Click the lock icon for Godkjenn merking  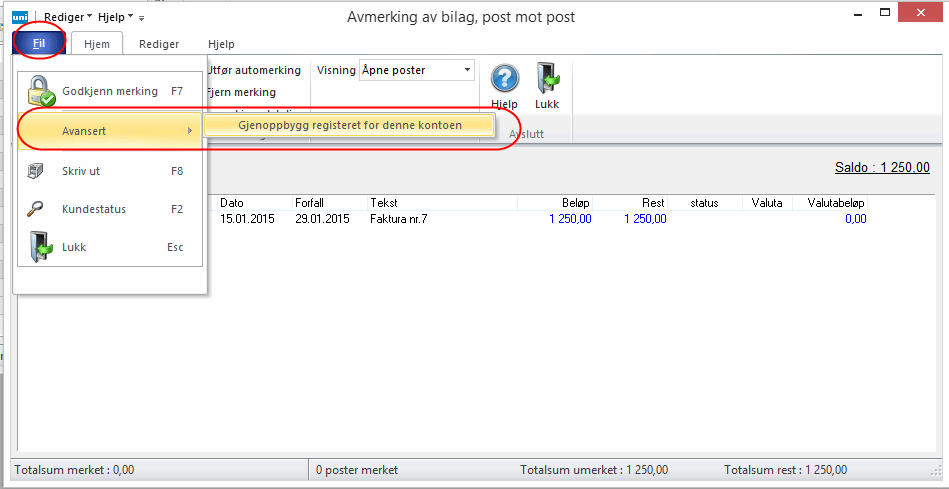(x=40, y=92)
